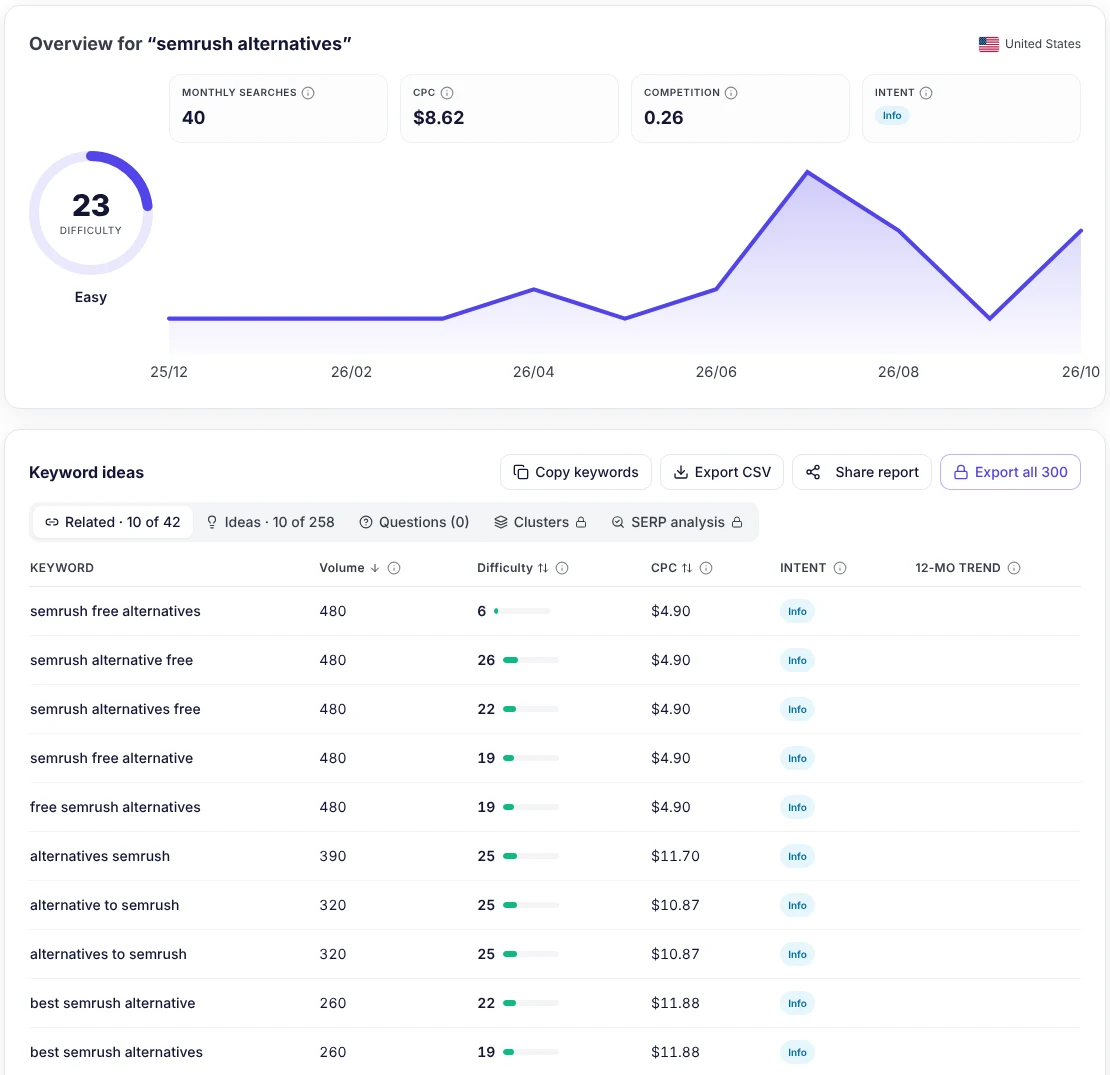Image resolution: width=1110 pixels, height=1075 pixels.
Task: Click the United States country label
Action: [x=1043, y=44]
